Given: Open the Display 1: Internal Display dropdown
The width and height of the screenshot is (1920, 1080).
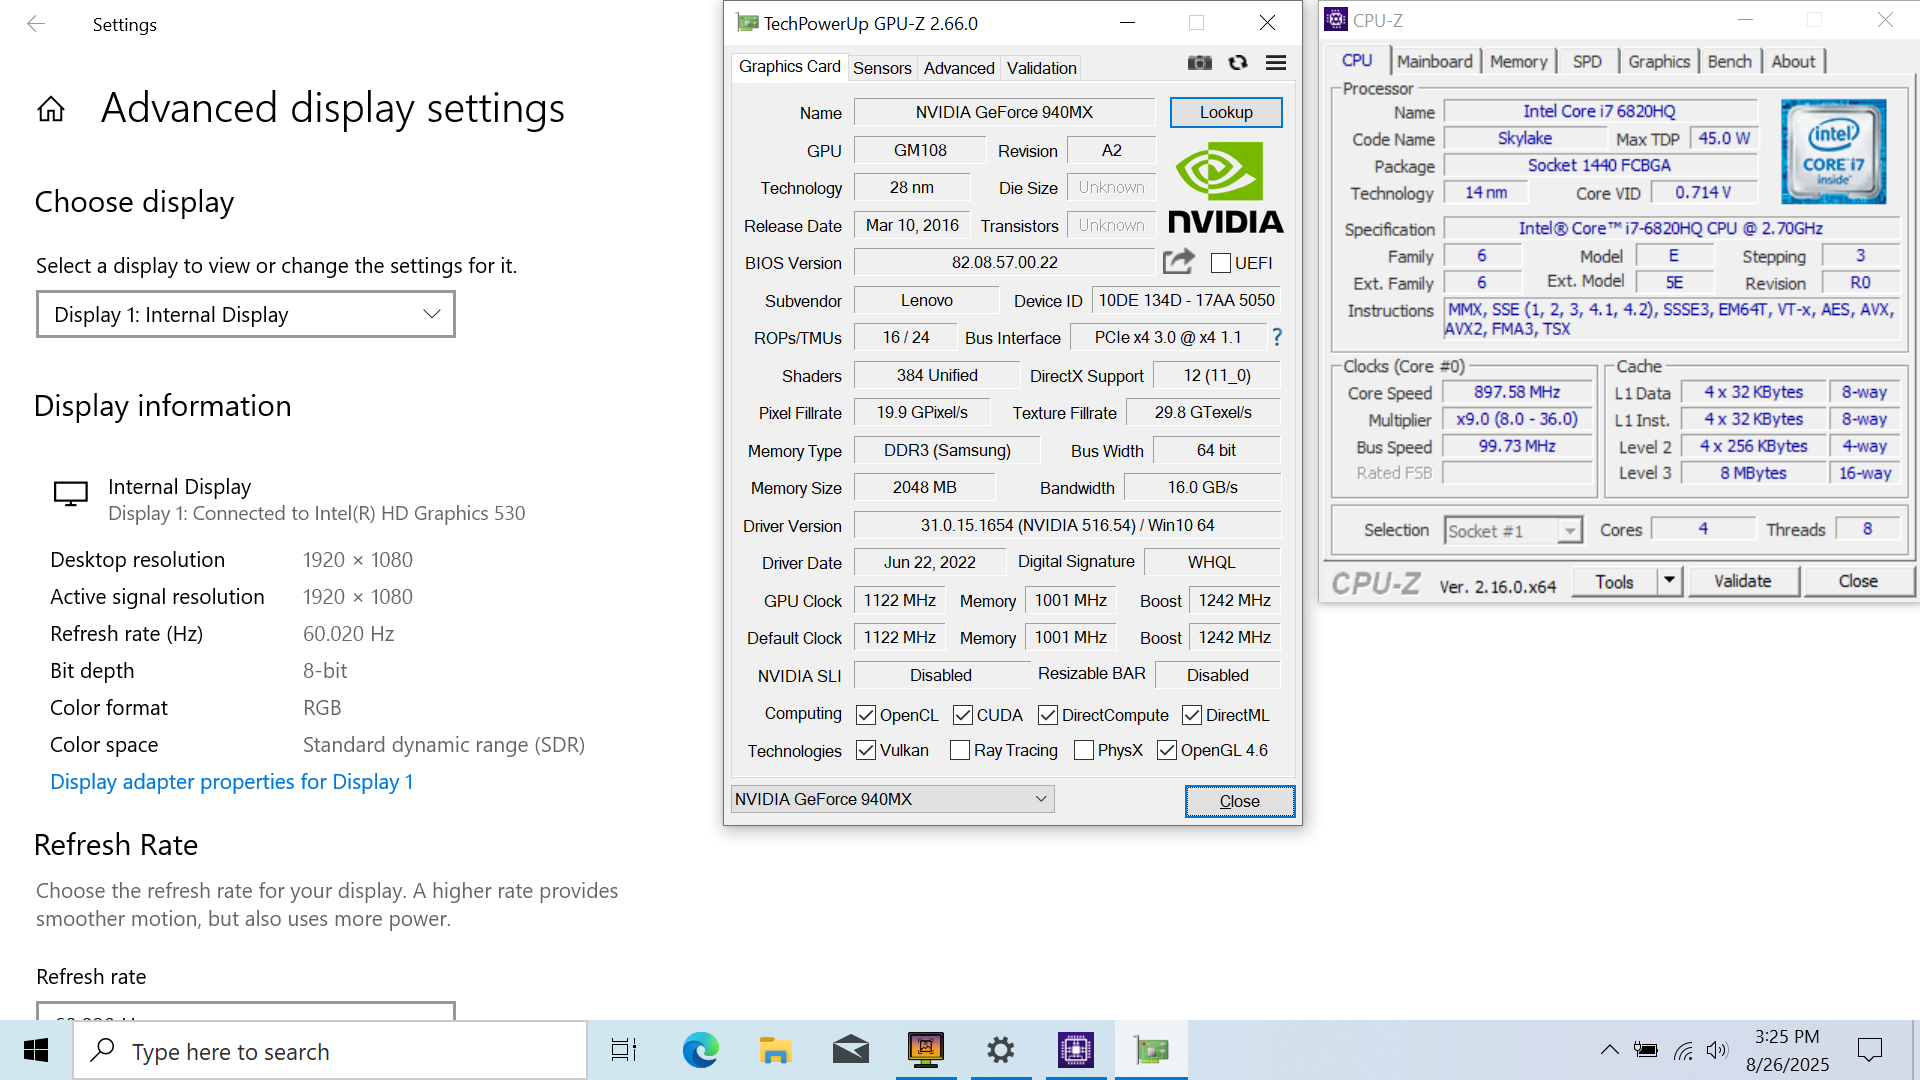Looking at the screenshot, I should 246,314.
